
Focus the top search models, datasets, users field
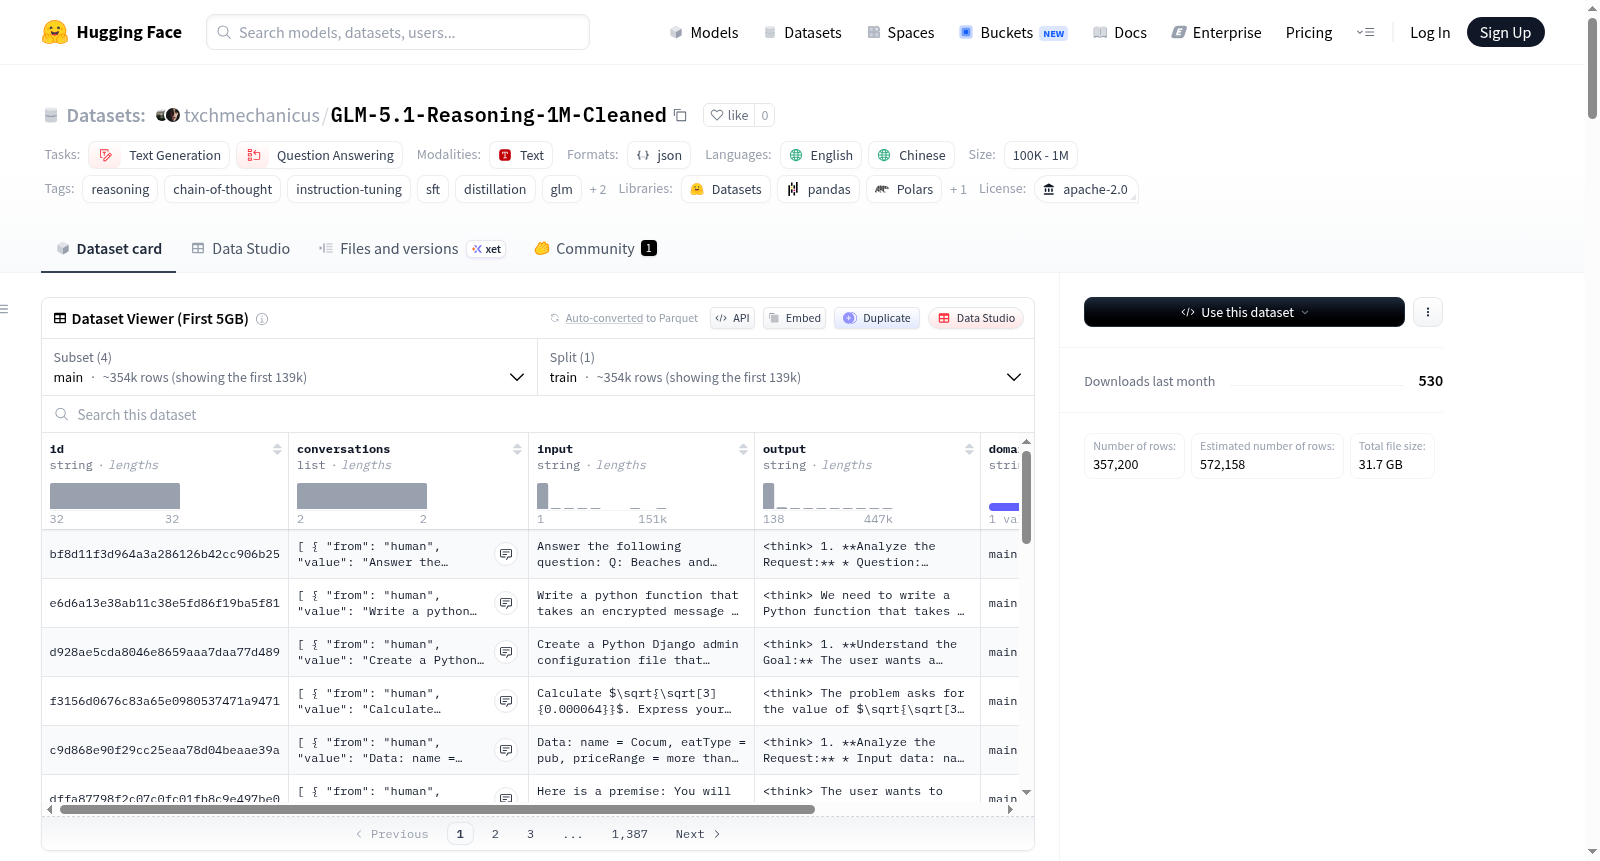[398, 32]
